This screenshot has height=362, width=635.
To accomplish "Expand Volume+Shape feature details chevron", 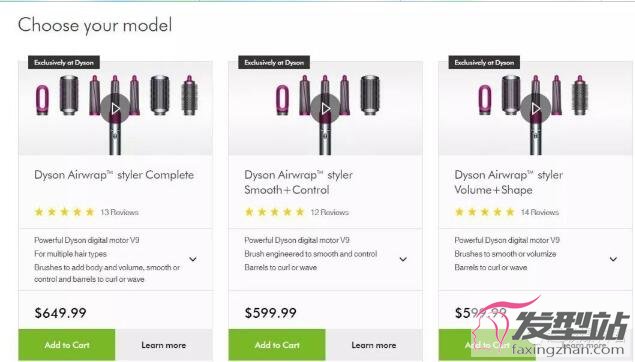I will pos(613,259).
